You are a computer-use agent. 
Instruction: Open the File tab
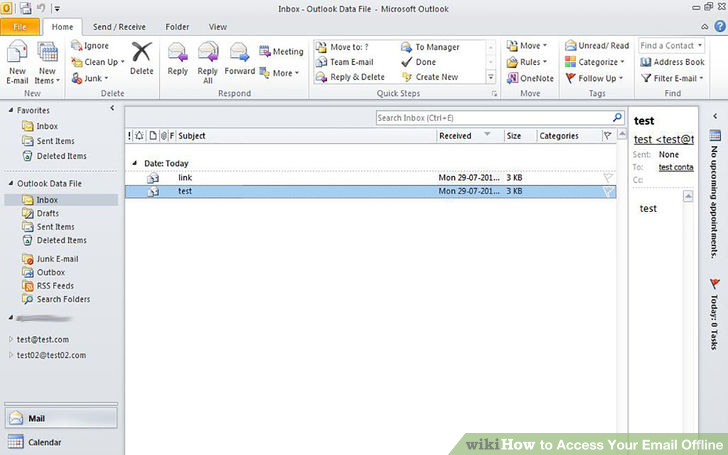20,27
